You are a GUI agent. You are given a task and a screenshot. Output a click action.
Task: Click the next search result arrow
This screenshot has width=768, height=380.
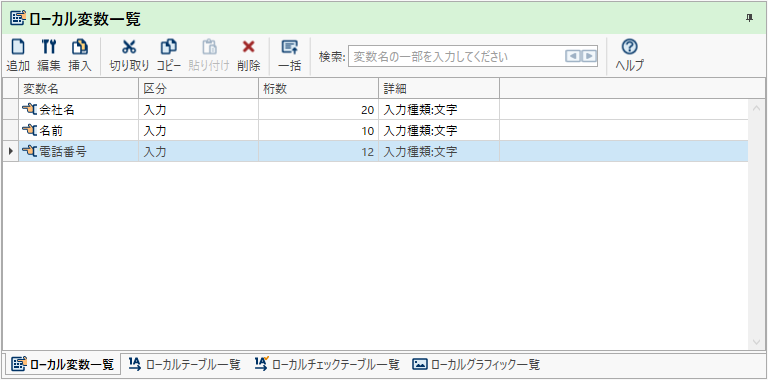pyautogui.click(x=588, y=56)
